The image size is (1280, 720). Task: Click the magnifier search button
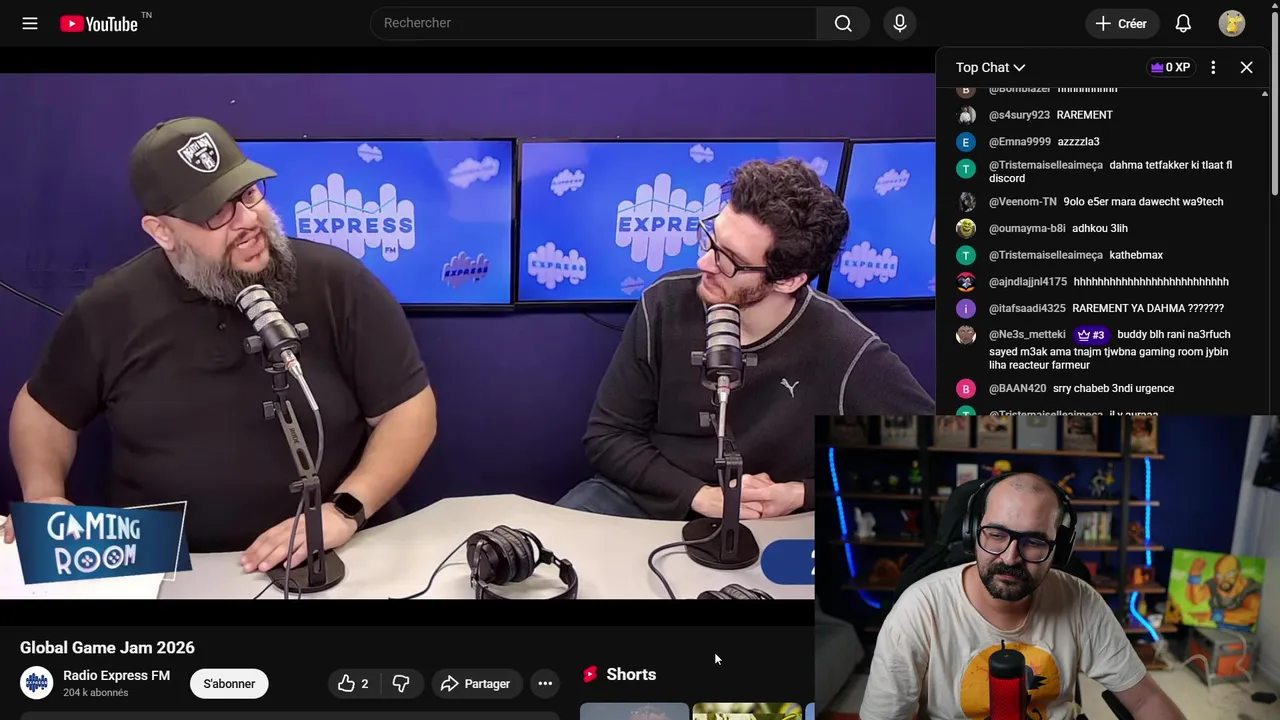pyautogui.click(x=843, y=23)
